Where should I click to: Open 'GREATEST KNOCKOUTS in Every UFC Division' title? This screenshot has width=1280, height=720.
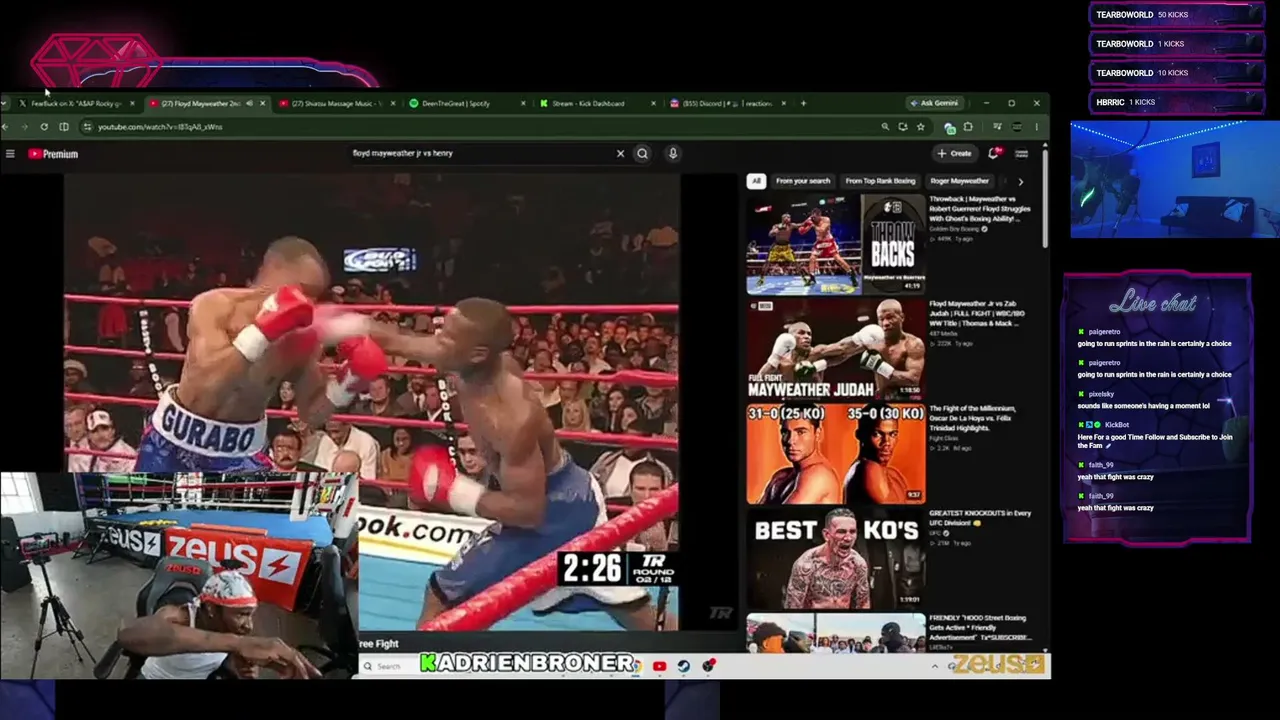(979, 518)
